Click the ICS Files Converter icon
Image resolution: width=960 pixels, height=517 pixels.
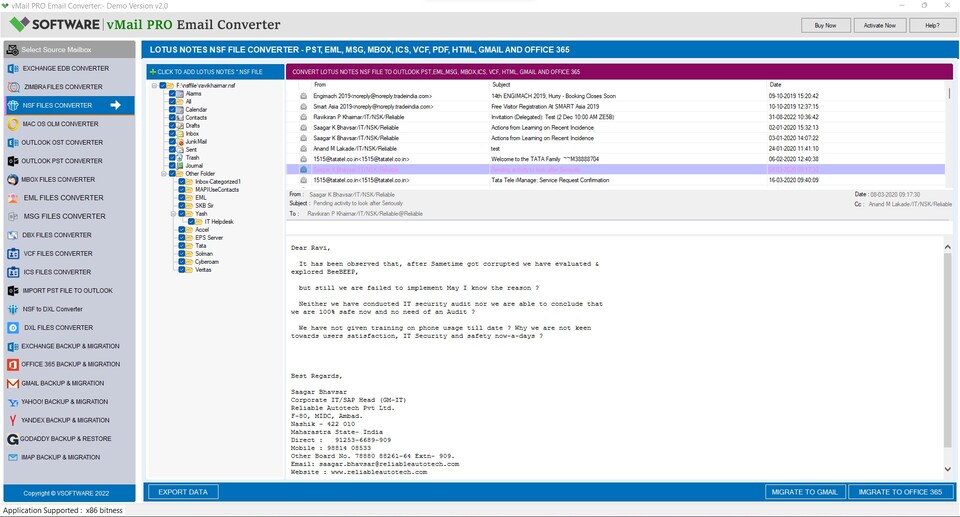[13, 272]
